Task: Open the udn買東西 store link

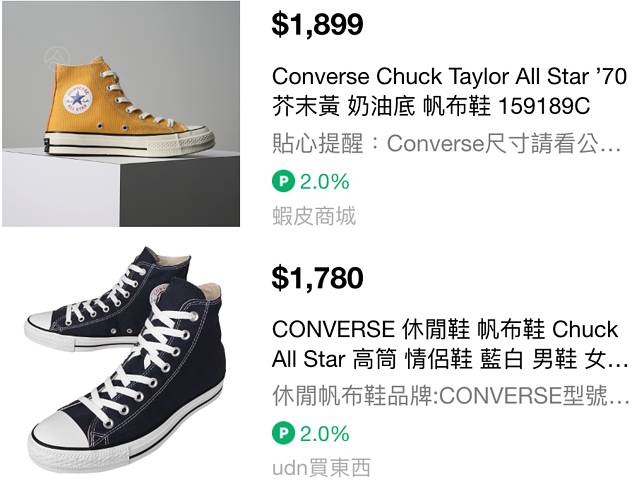Action: tap(321, 468)
